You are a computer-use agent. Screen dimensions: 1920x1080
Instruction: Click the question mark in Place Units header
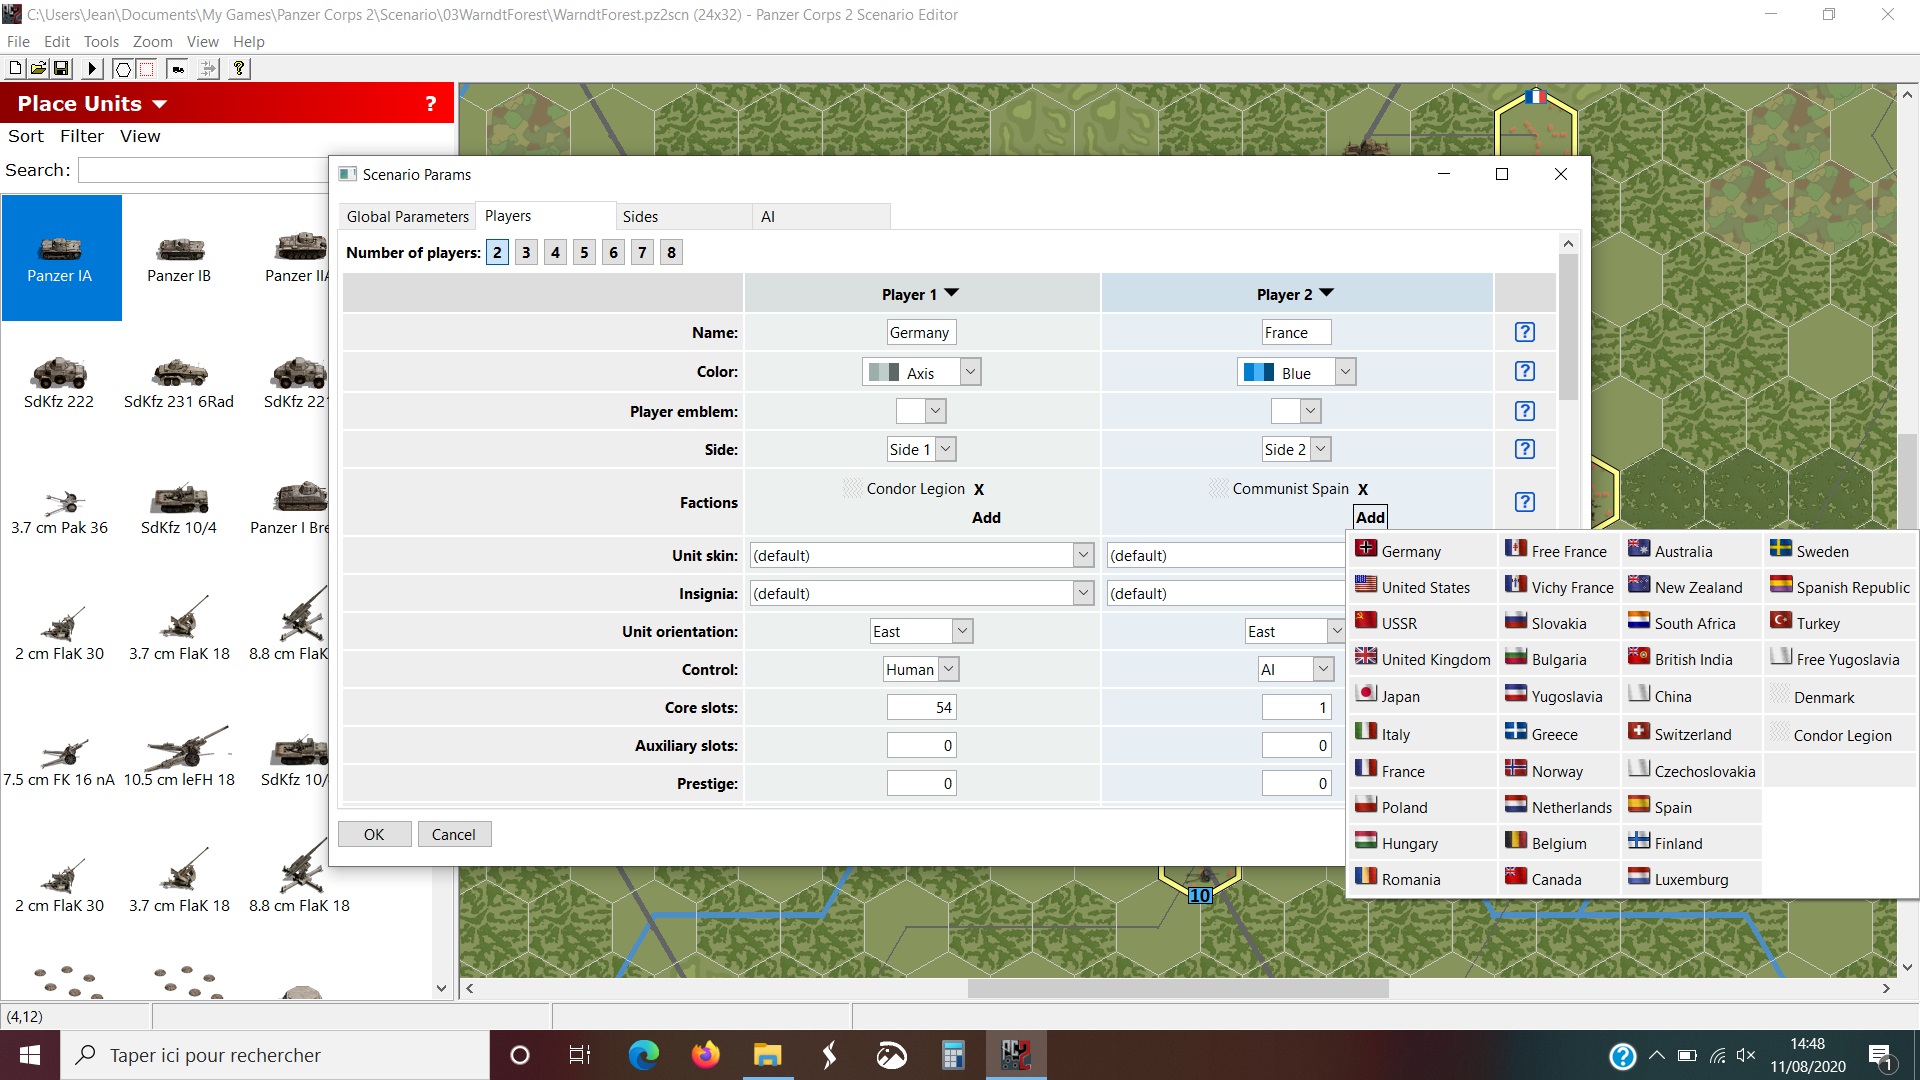430,103
